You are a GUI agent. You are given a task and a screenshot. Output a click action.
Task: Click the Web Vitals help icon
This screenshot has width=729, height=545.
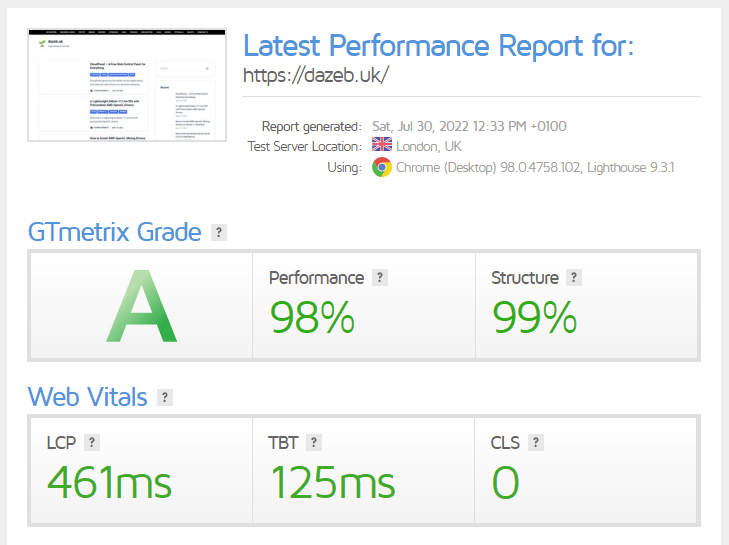[165, 397]
